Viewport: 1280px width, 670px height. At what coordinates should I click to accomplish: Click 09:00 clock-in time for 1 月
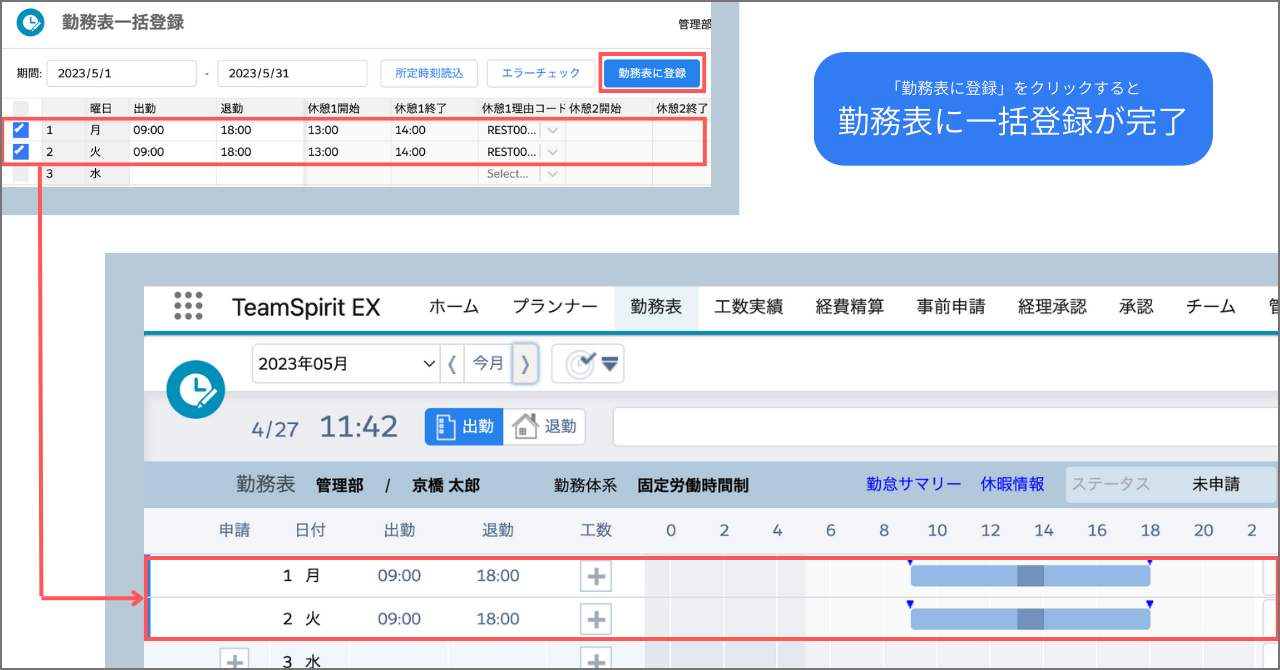click(399, 576)
